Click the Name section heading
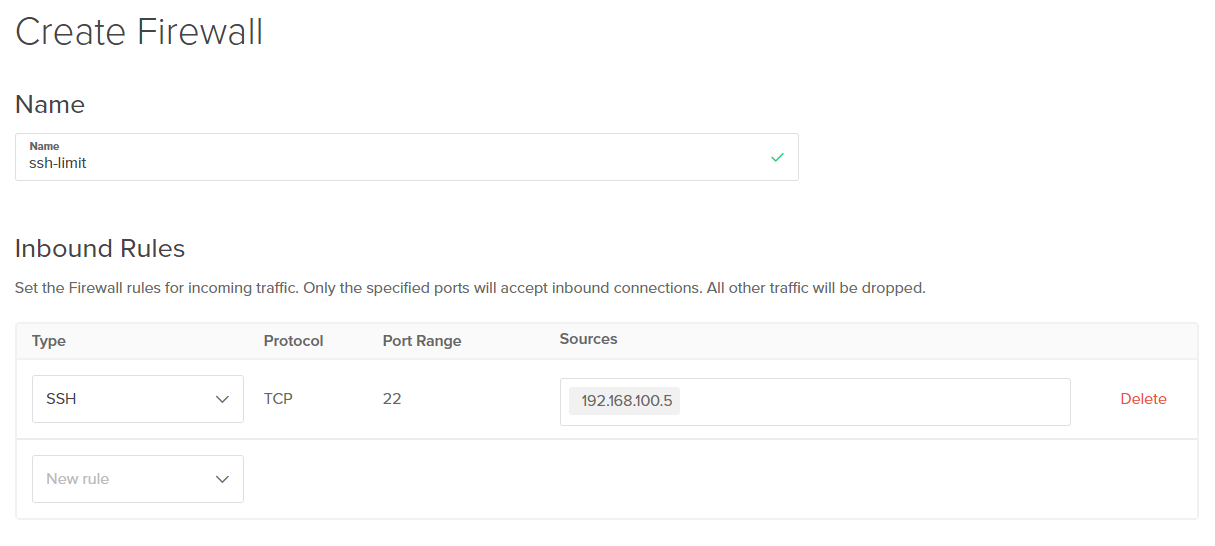Viewport: 1215px width, 546px height. (x=50, y=105)
